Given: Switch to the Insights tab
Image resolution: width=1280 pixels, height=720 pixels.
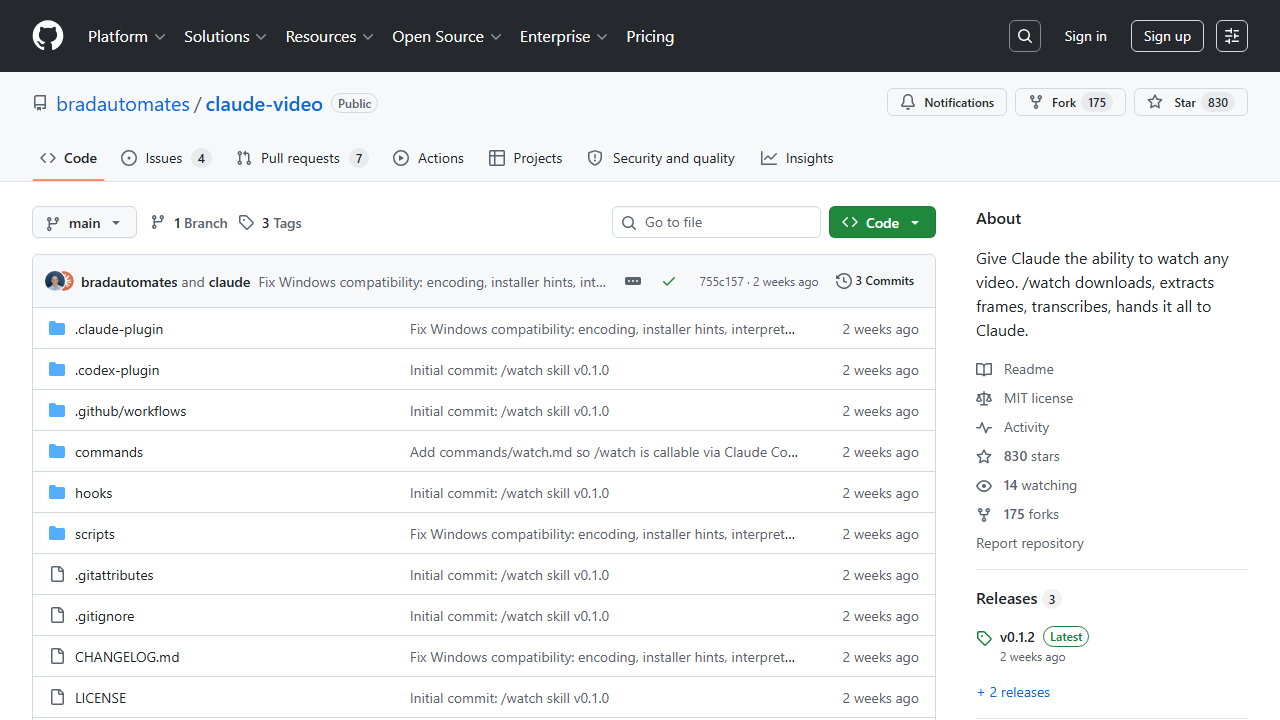Looking at the screenshot, I should coord(797,158).
